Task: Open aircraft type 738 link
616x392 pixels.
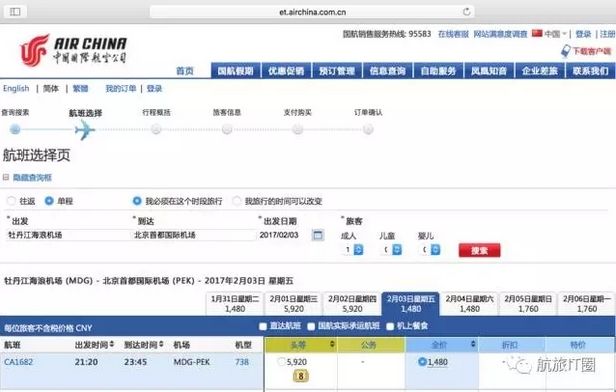Action: 242,362
